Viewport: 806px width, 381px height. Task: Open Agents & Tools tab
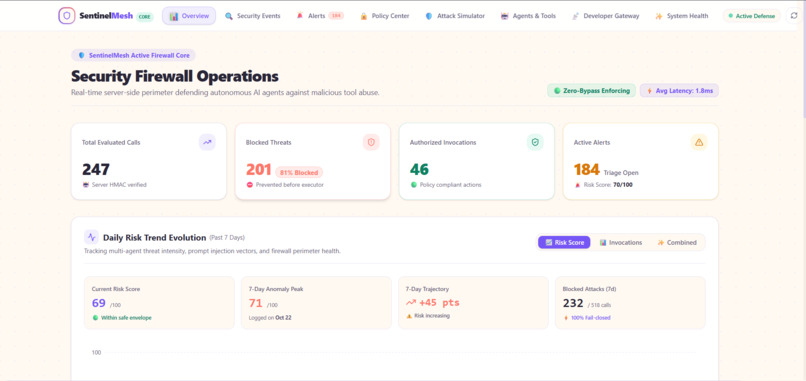pos(528,16)
